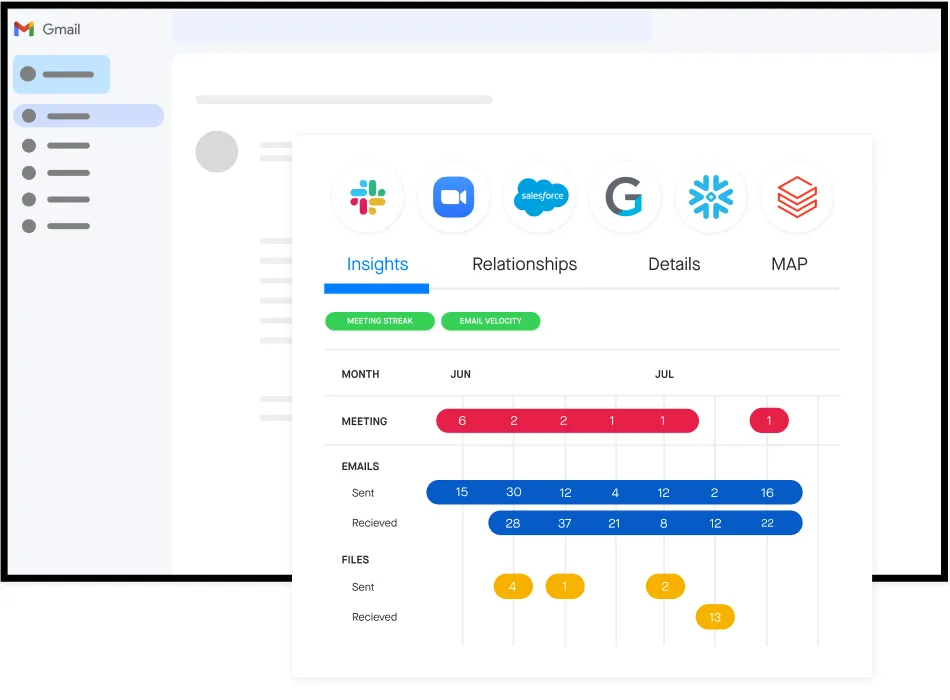This screenshot has width=950, height=700.
Task: Open the Zoom integration icon
Action: (x=453, y=197)
